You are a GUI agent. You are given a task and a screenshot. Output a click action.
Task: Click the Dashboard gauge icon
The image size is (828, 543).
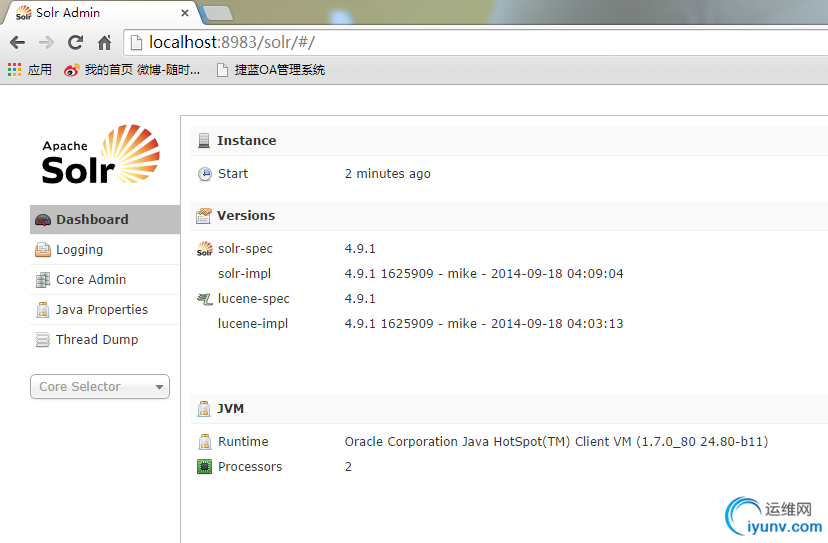tap(43, 220)
